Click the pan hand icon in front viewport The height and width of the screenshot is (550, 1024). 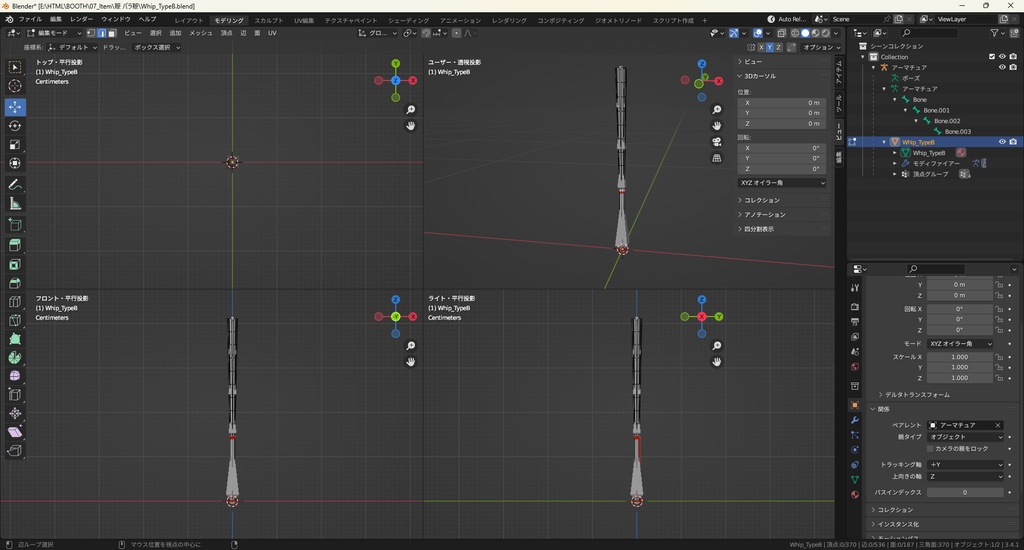coord(411,361)
